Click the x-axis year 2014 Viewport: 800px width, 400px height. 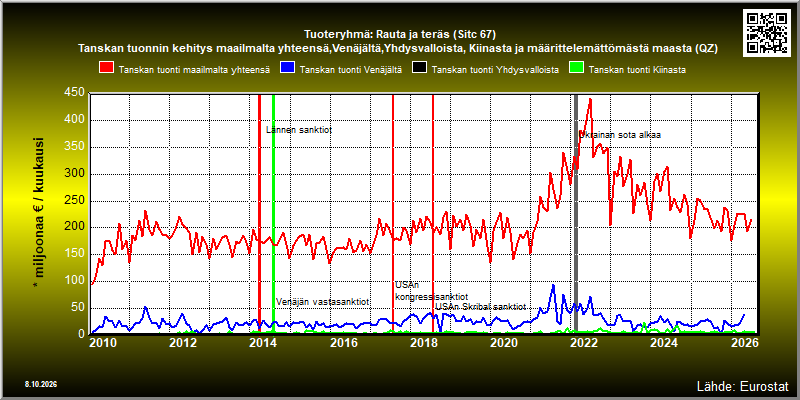(263, 343)
